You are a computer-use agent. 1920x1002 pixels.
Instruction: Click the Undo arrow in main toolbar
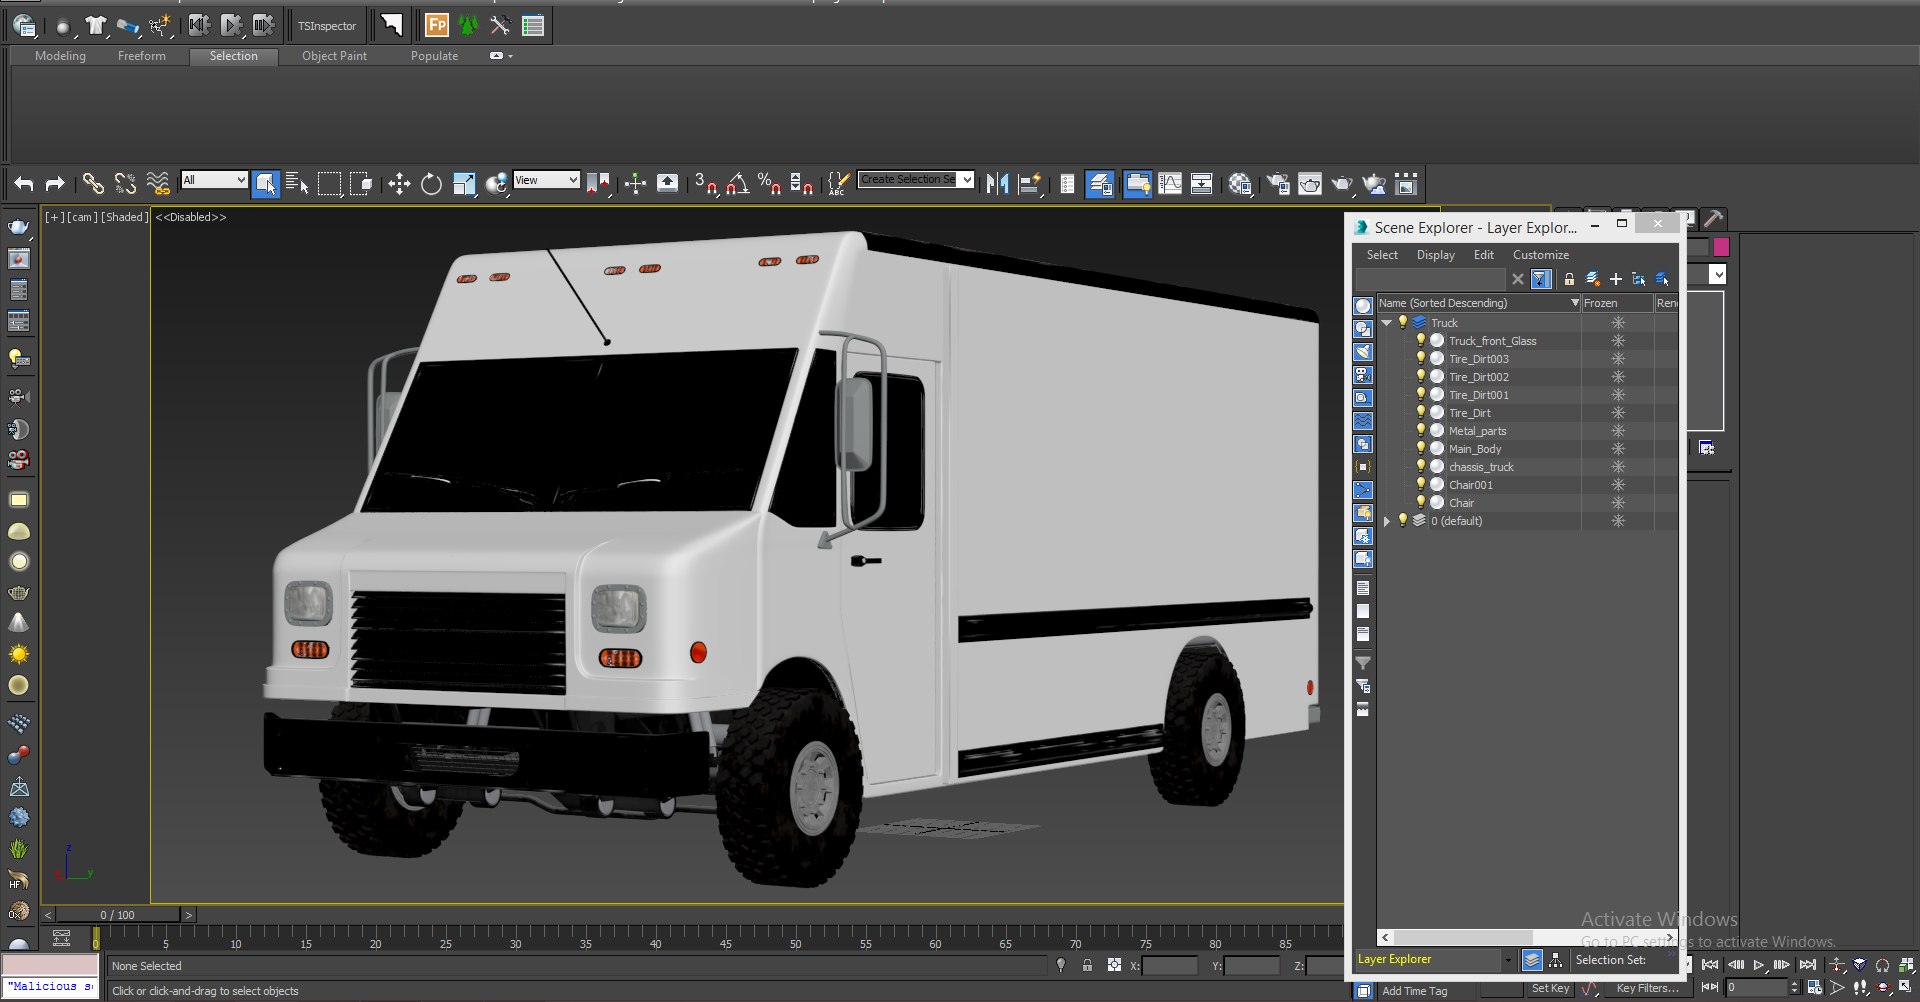(x=24, y=183)
